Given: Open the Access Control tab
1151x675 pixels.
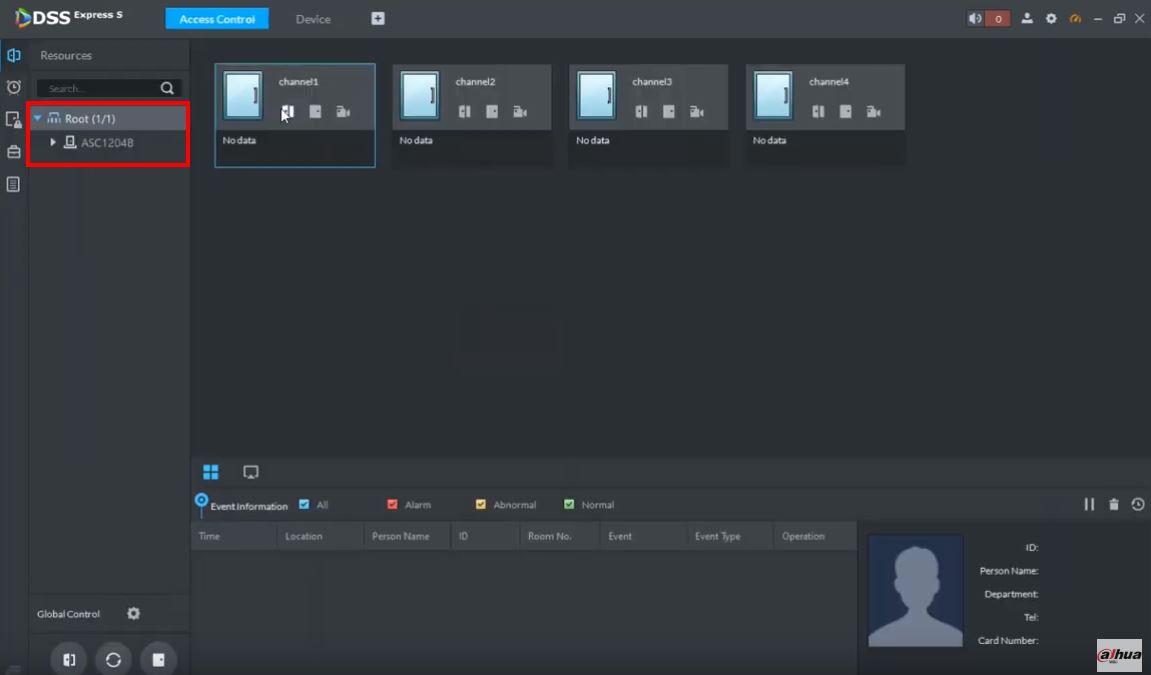Looking at the screenshot, I should (217, 19).
